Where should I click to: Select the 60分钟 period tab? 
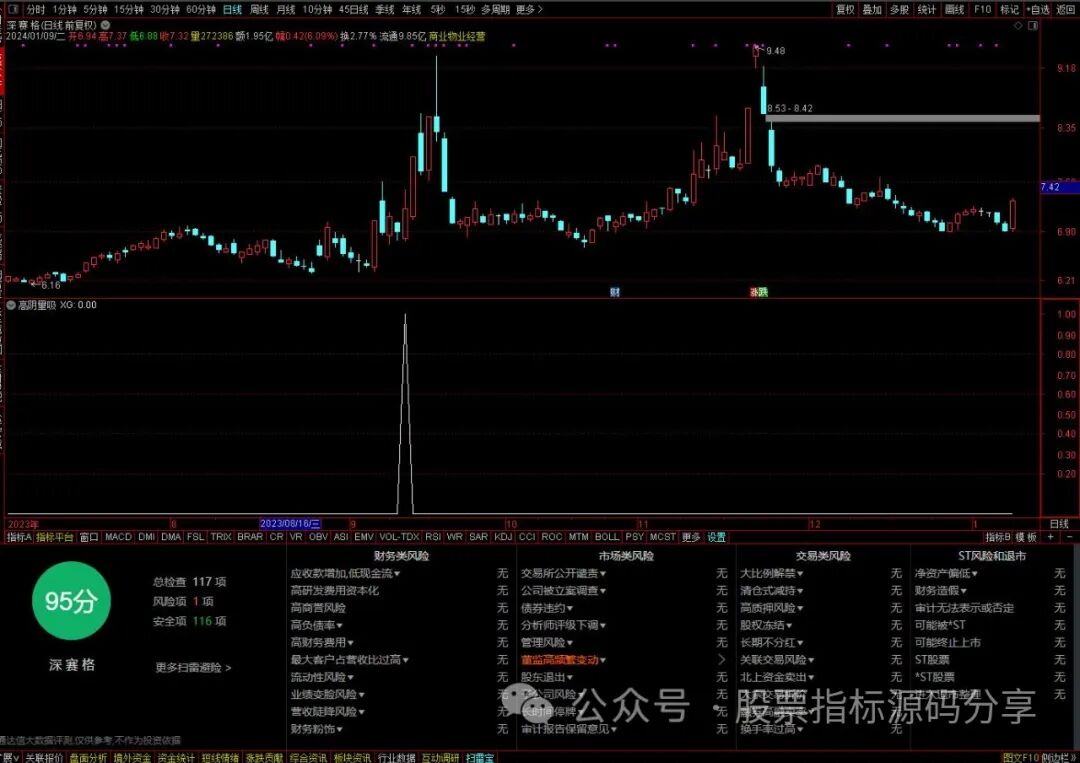tap(200, 10)
